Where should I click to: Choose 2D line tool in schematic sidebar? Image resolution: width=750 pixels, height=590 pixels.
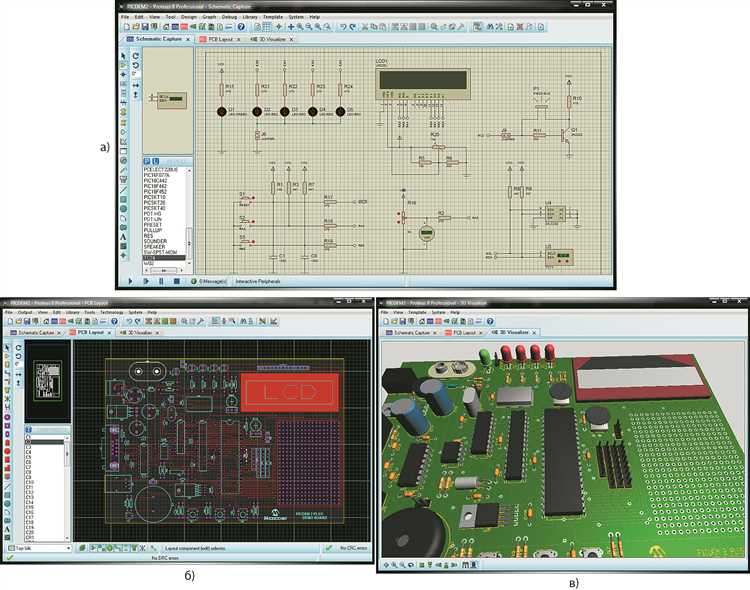coord(123,189)
